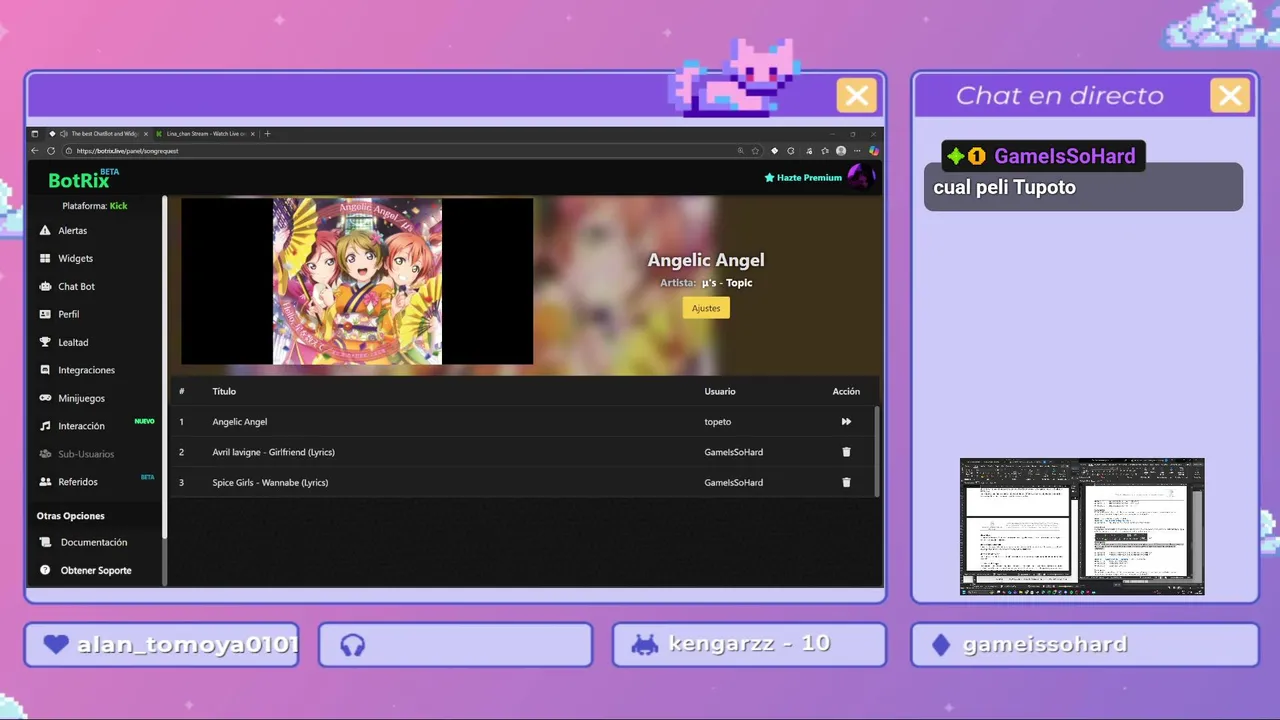Click the Interacción music note icon
The width and height of the screenshot is (1280, 720).
[x=45, y=426]
